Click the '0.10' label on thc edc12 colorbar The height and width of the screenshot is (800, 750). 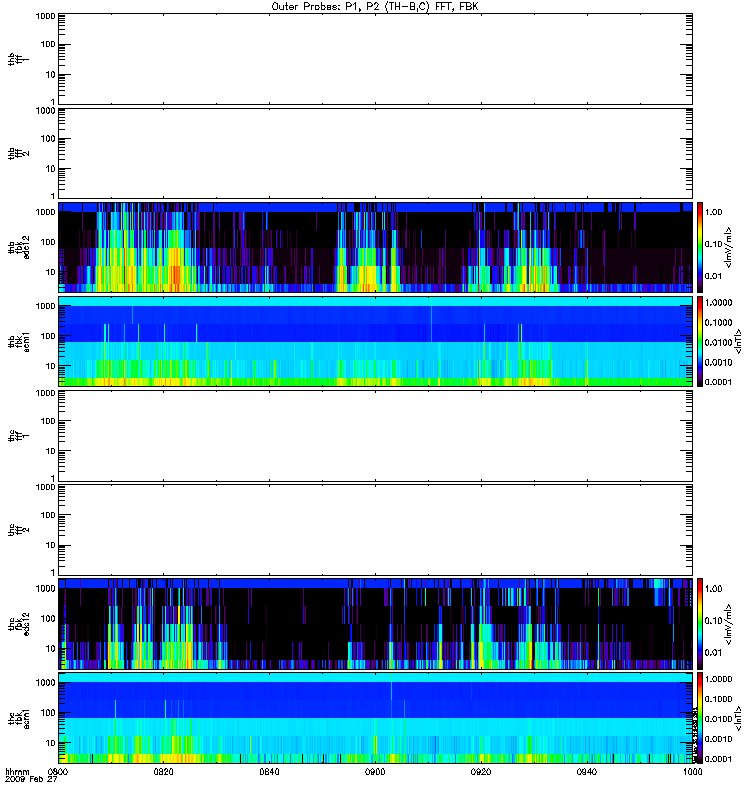[x=713, y=620]
